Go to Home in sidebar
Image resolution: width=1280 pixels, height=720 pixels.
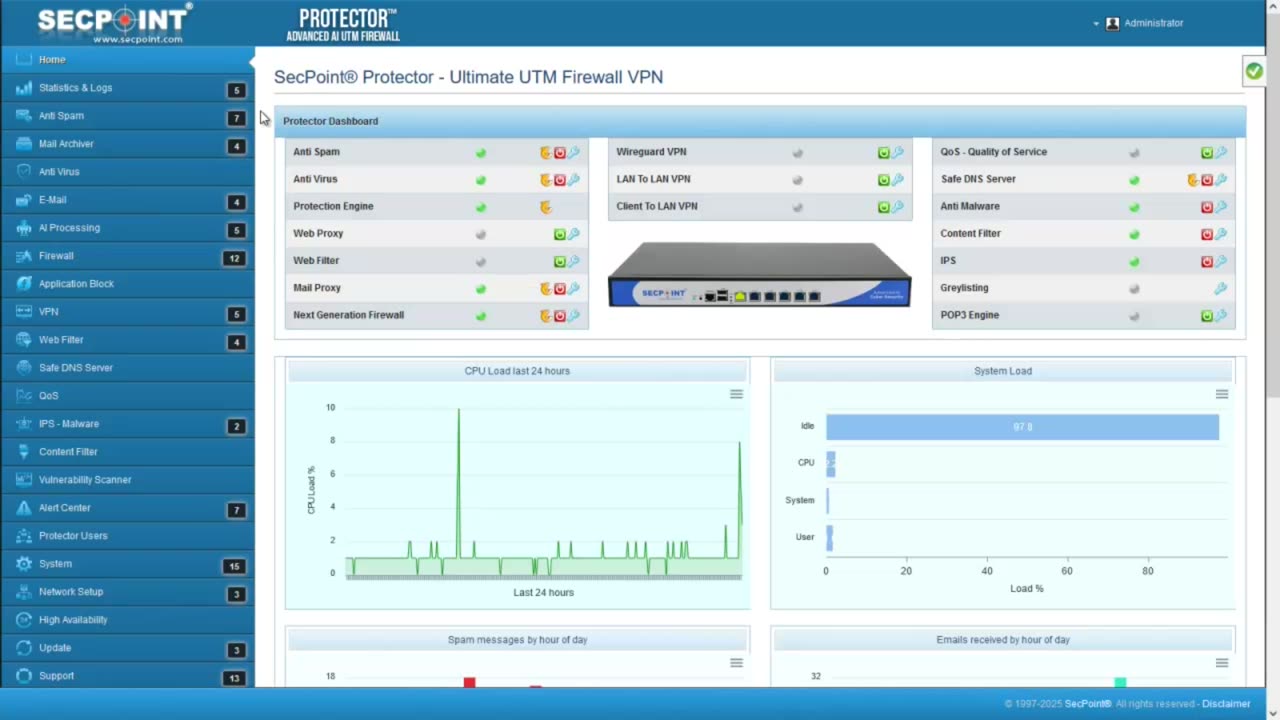pos(127,60)
